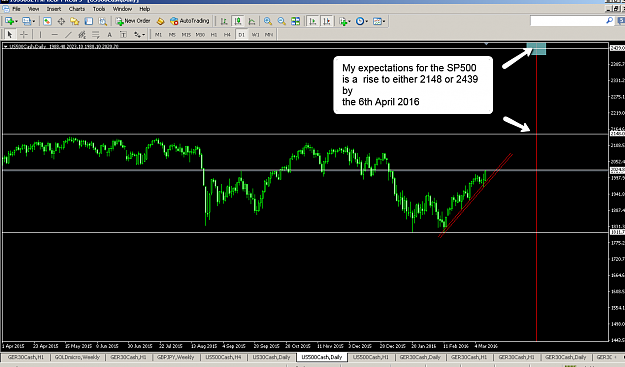The width and height of the screenshot is (625, 367).
Task: Select the D1 daily timeframe
Action: click(242, 35)
